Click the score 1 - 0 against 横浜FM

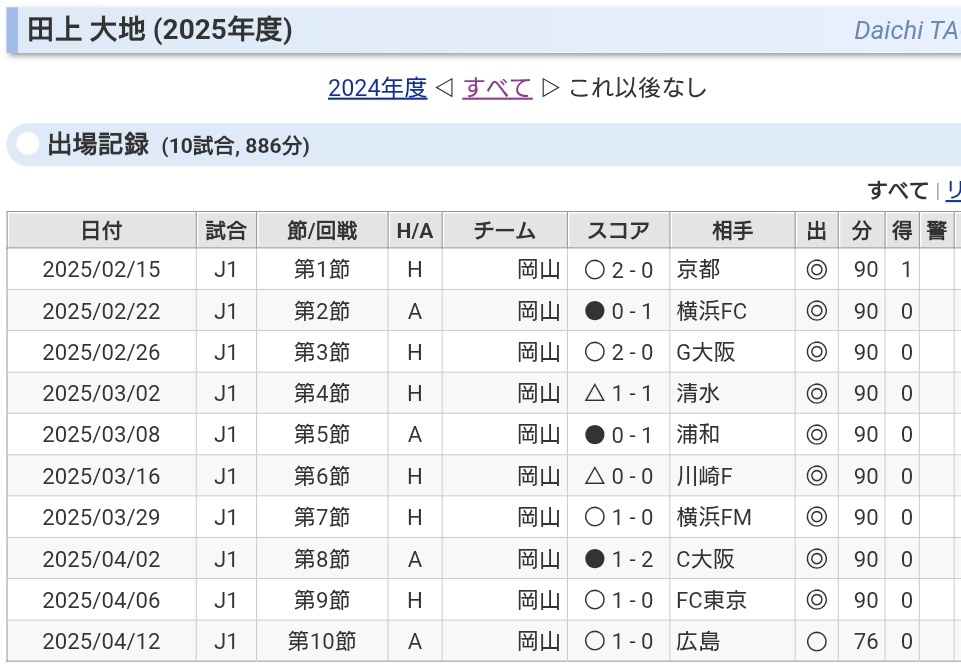(632, 517)
